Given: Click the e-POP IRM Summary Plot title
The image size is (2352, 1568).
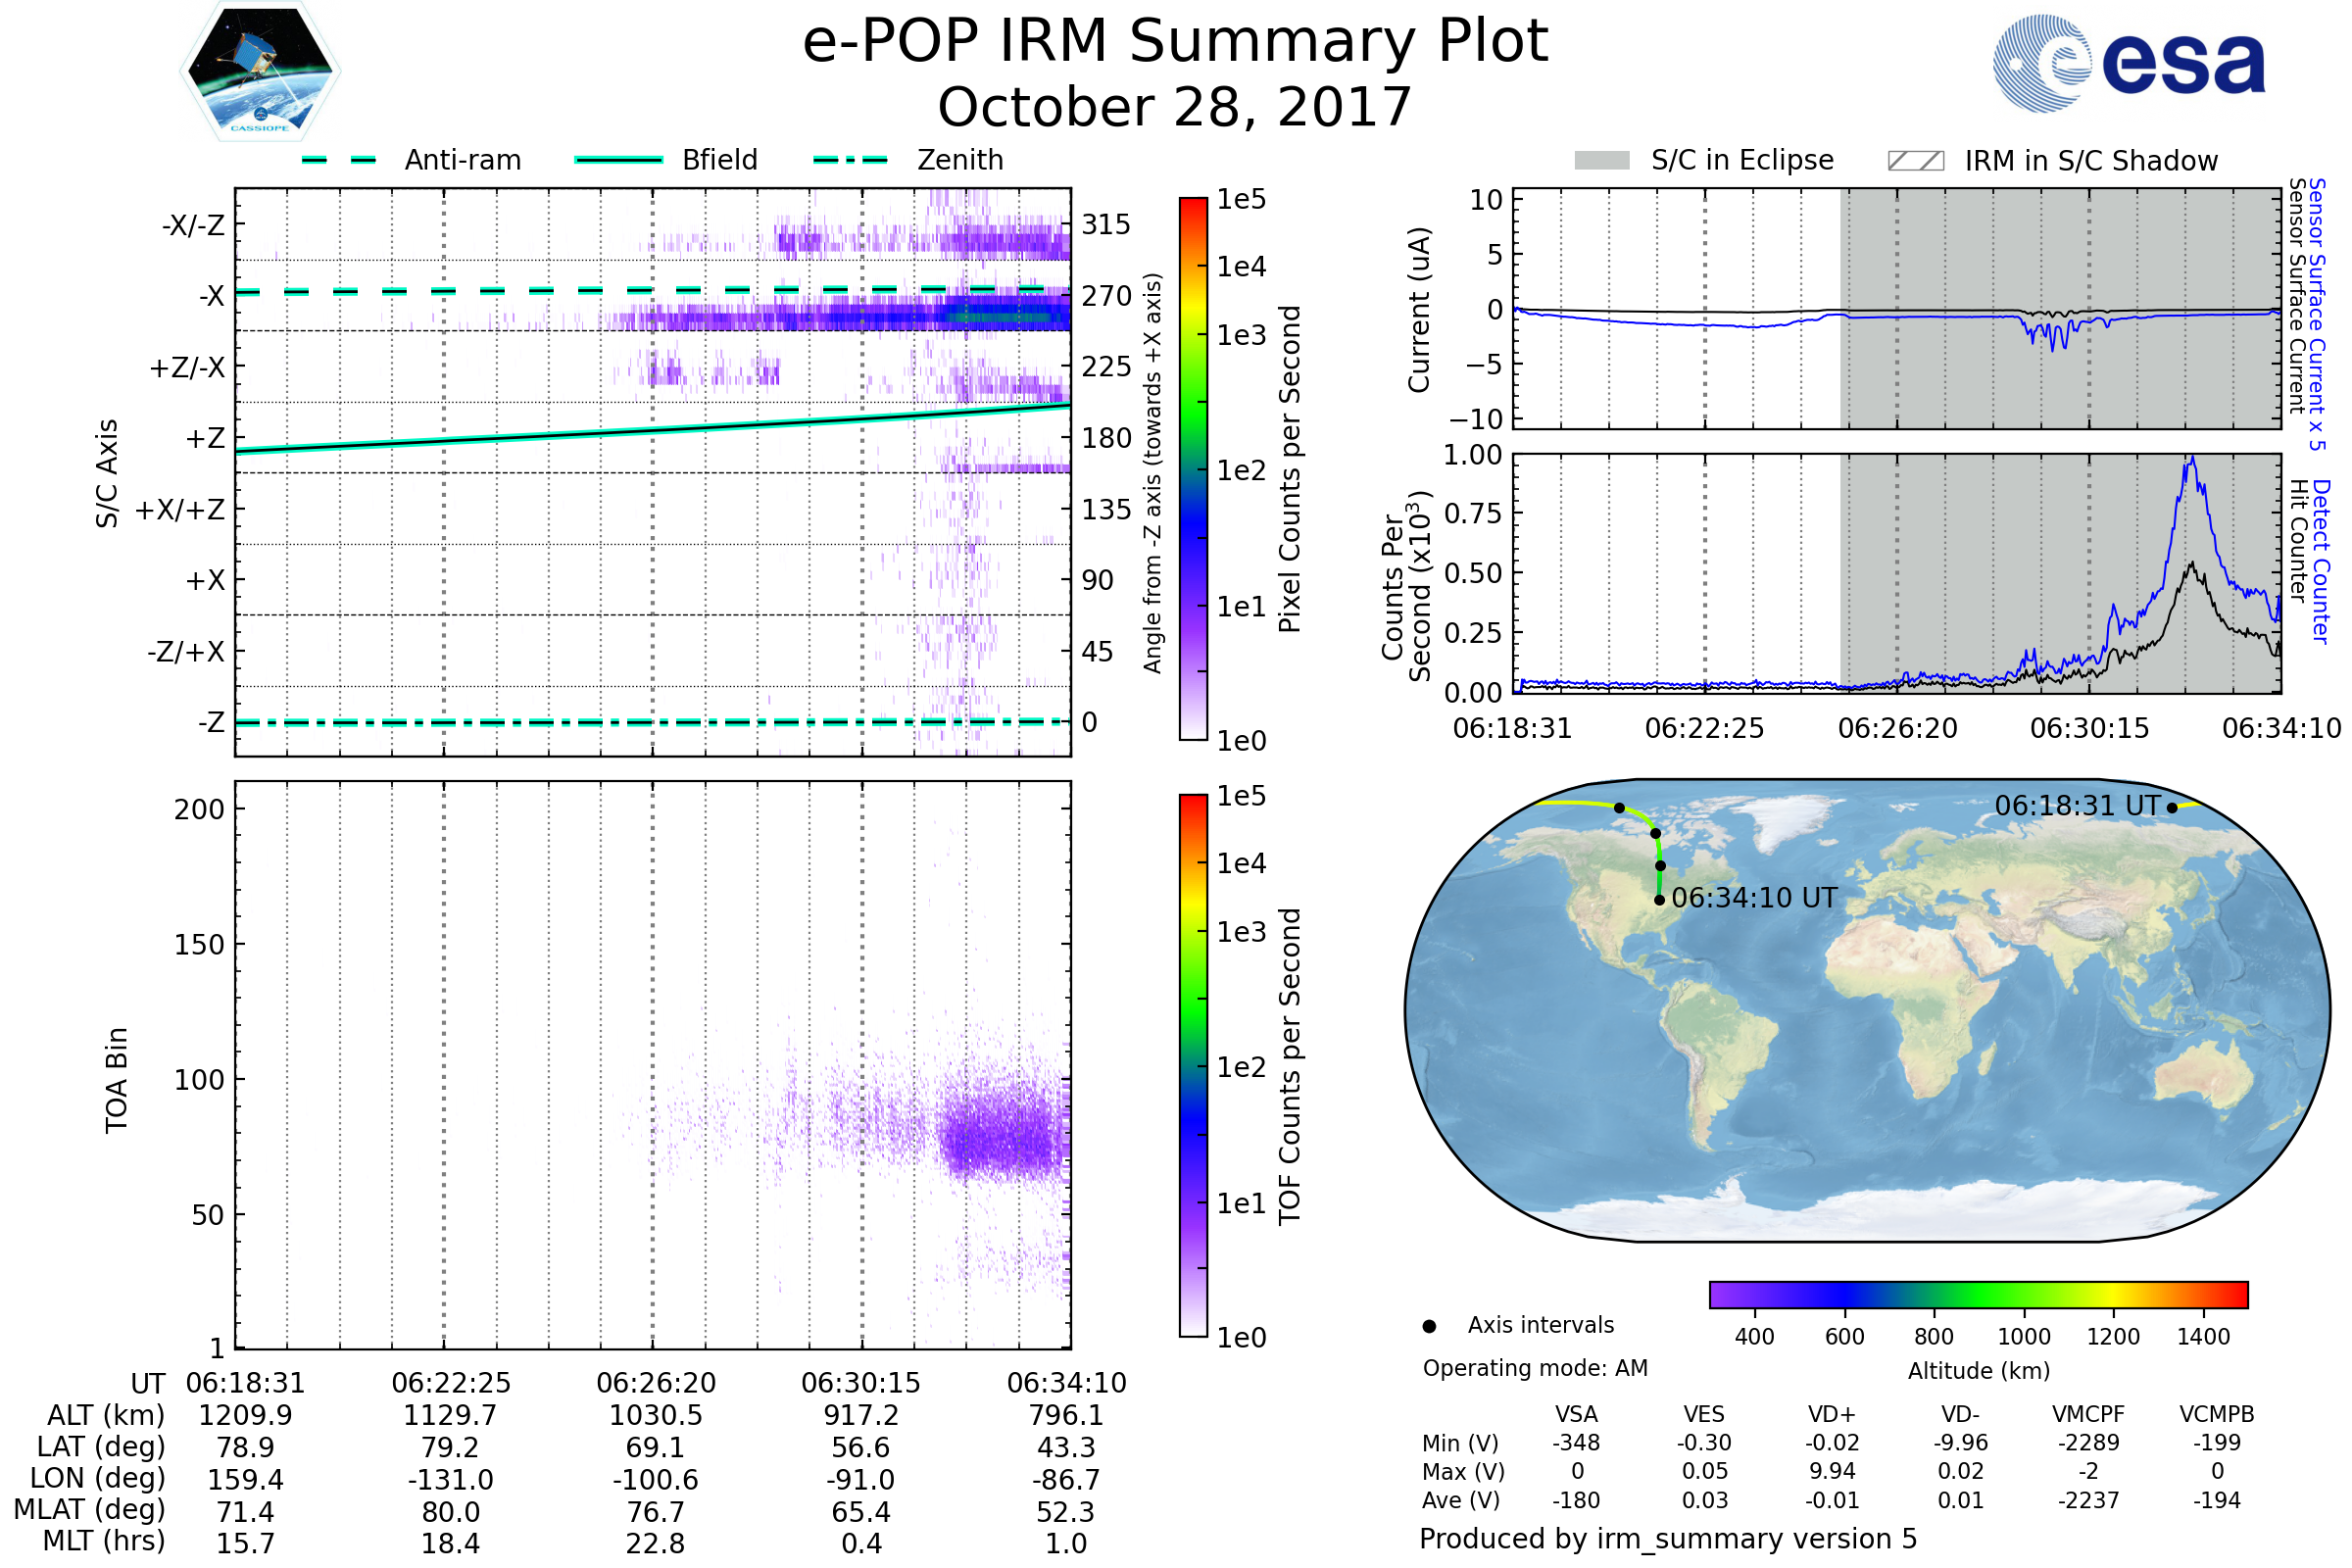Looking at the screenshot, I should [1175, 42].
